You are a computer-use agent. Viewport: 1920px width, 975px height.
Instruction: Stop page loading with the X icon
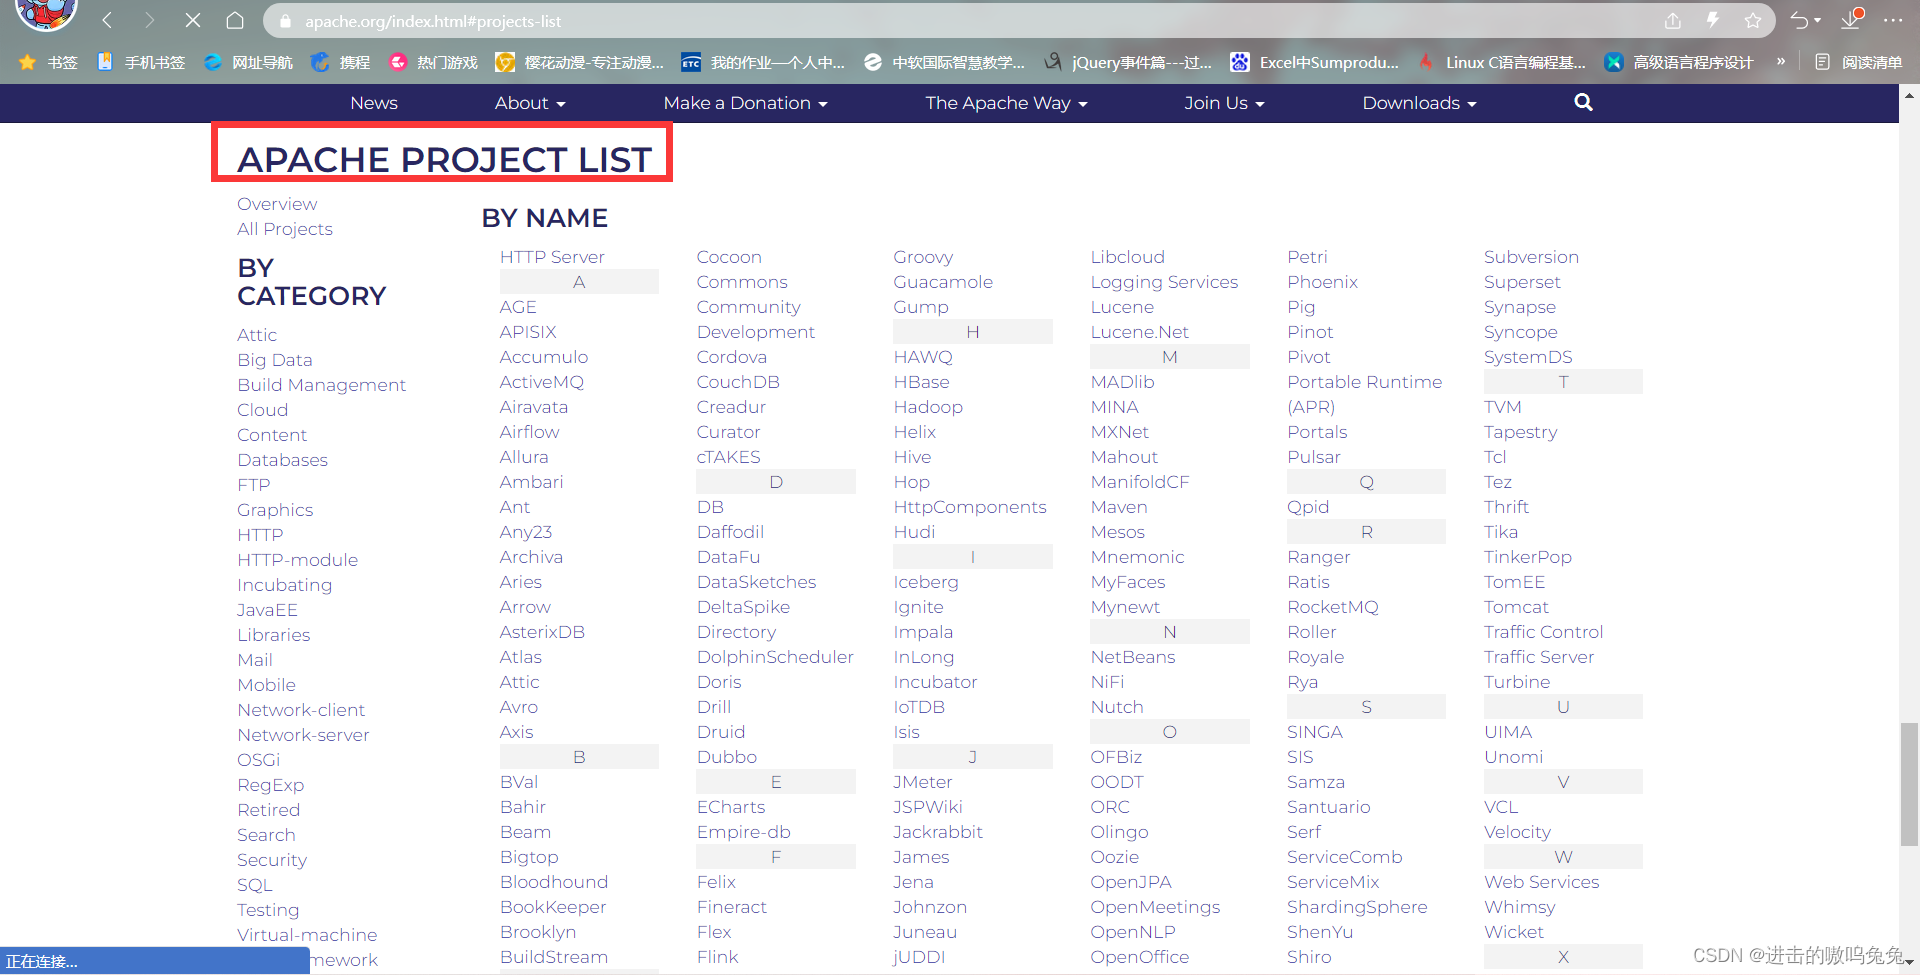point(193,20)
